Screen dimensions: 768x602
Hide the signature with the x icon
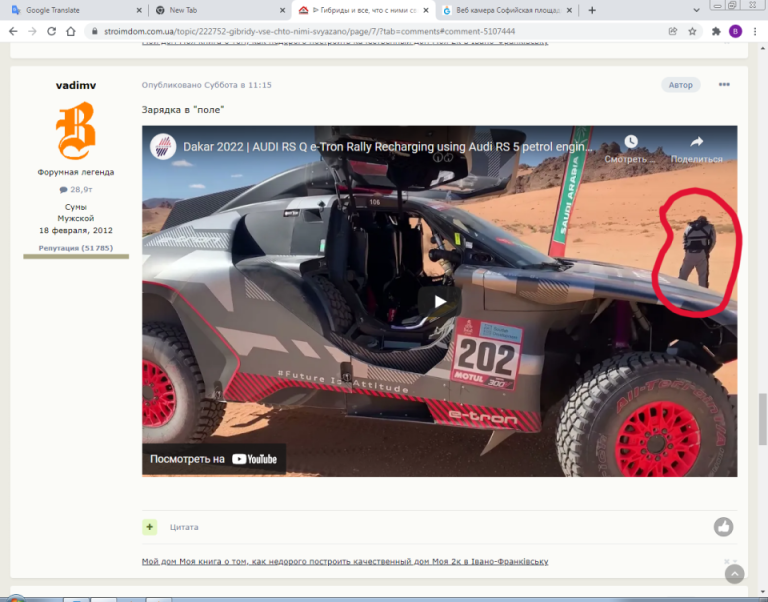[727, 561]
